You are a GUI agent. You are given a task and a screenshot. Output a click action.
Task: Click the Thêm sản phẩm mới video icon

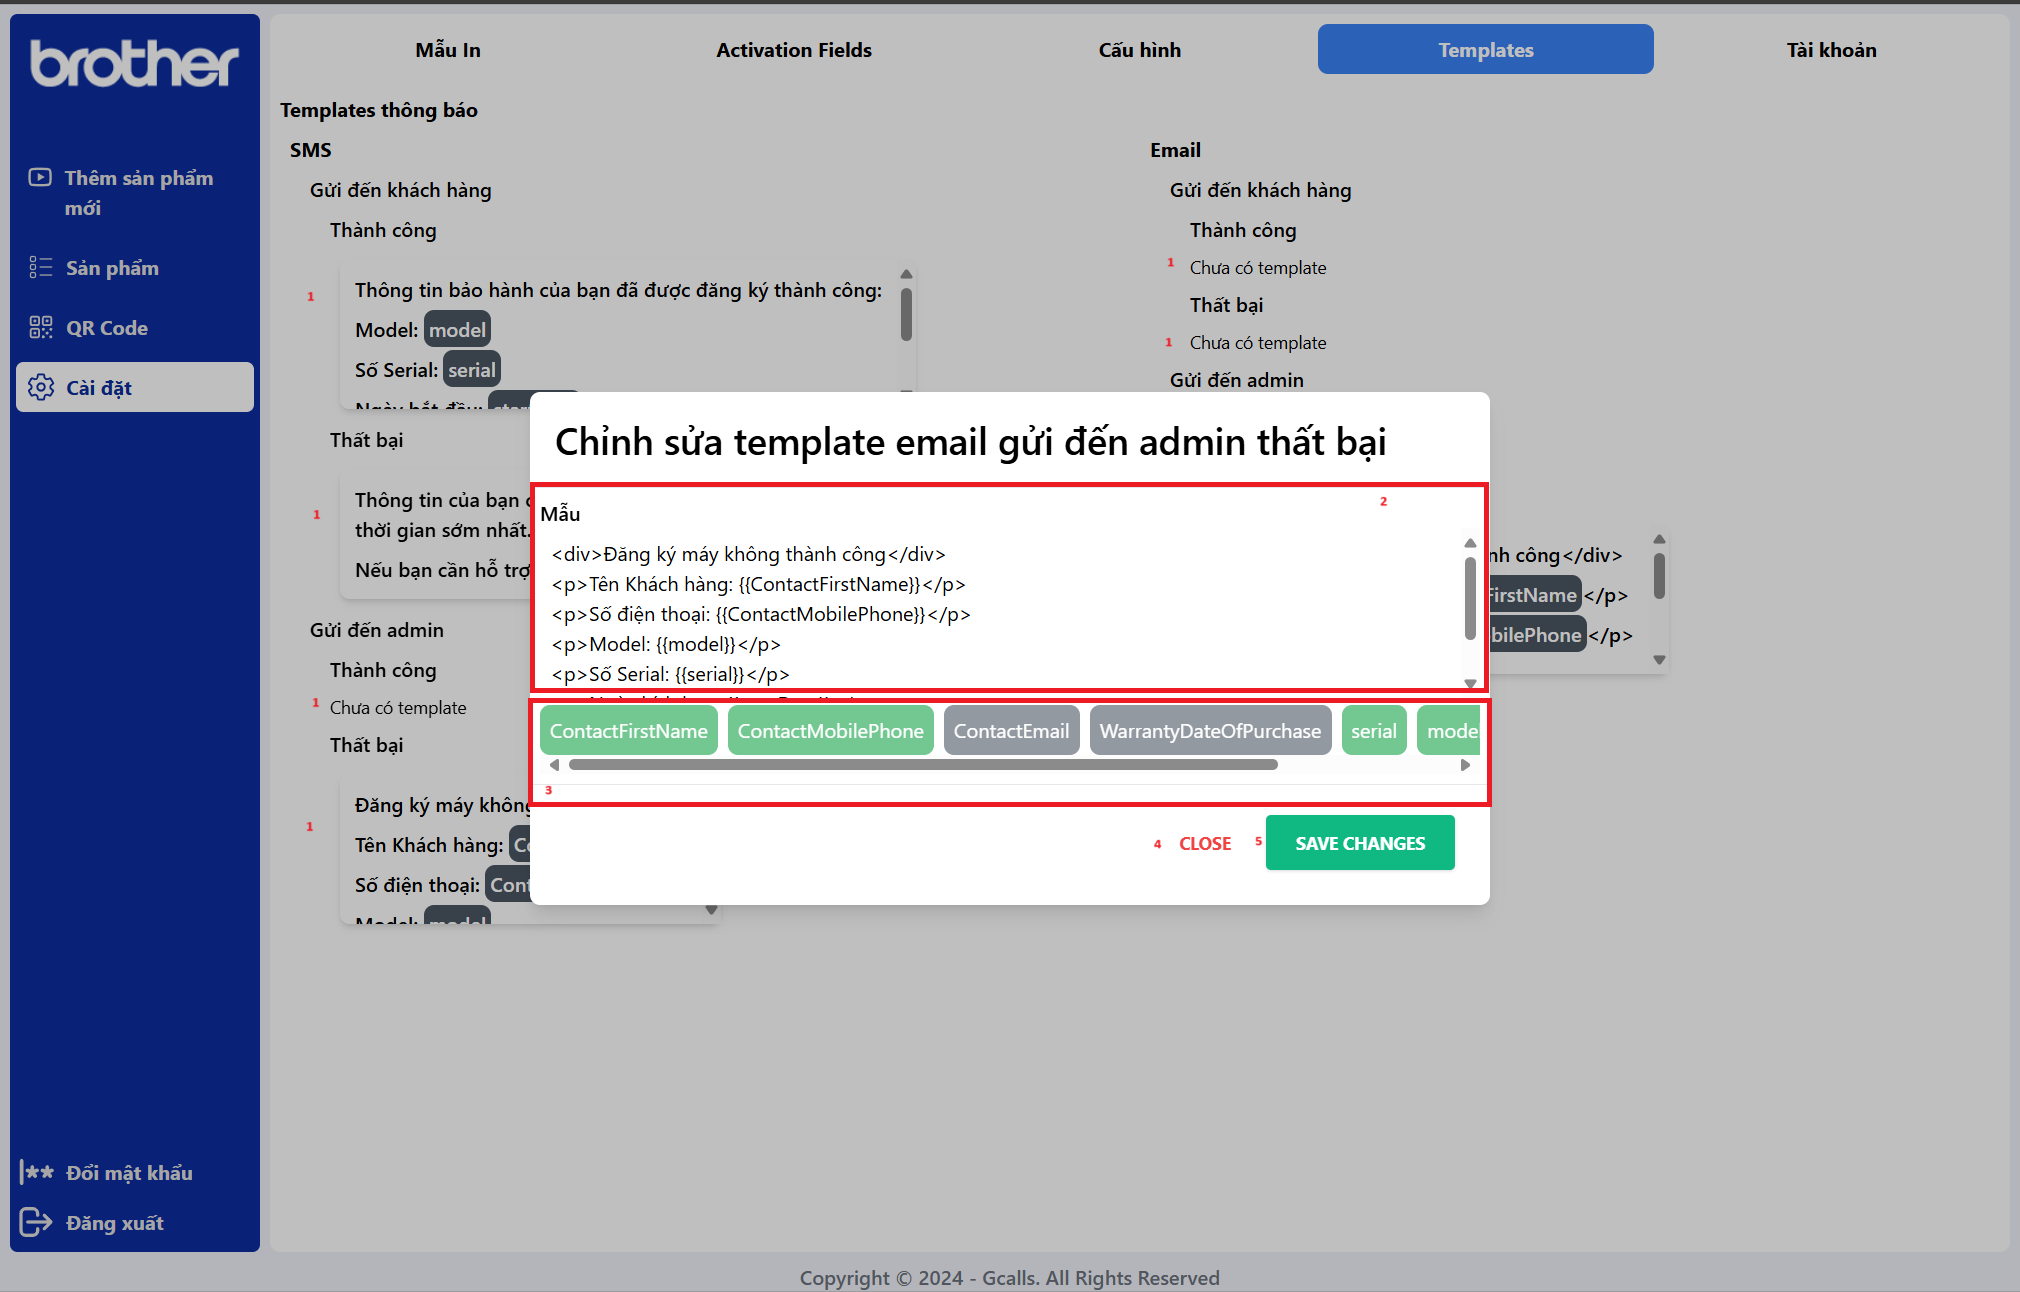[38, 178]
